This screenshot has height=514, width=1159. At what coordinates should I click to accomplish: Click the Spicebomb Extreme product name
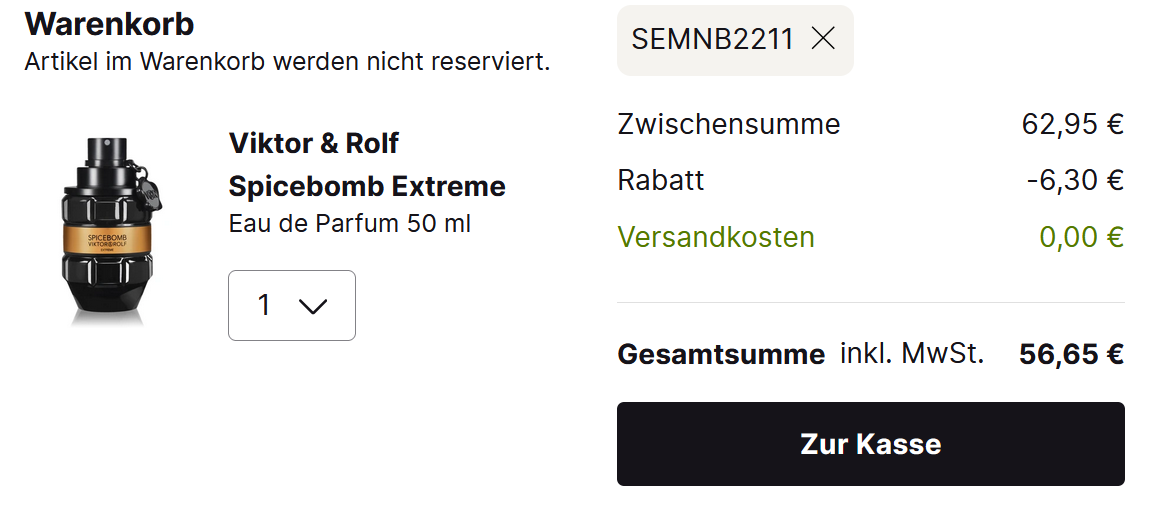[x=367, y=186]
